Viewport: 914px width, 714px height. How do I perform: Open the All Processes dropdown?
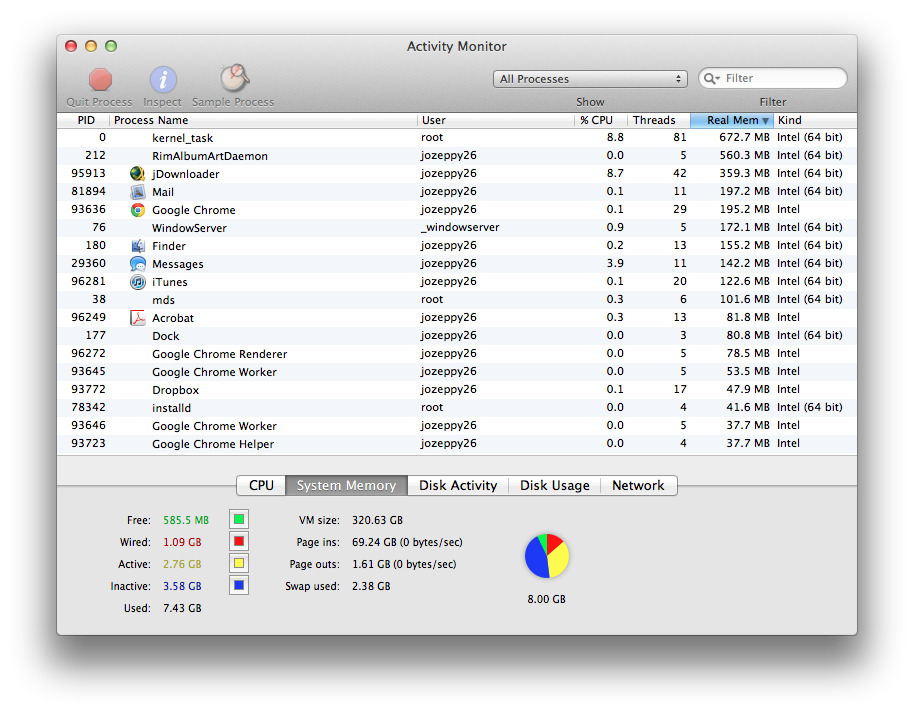click(x=590, y=79)
